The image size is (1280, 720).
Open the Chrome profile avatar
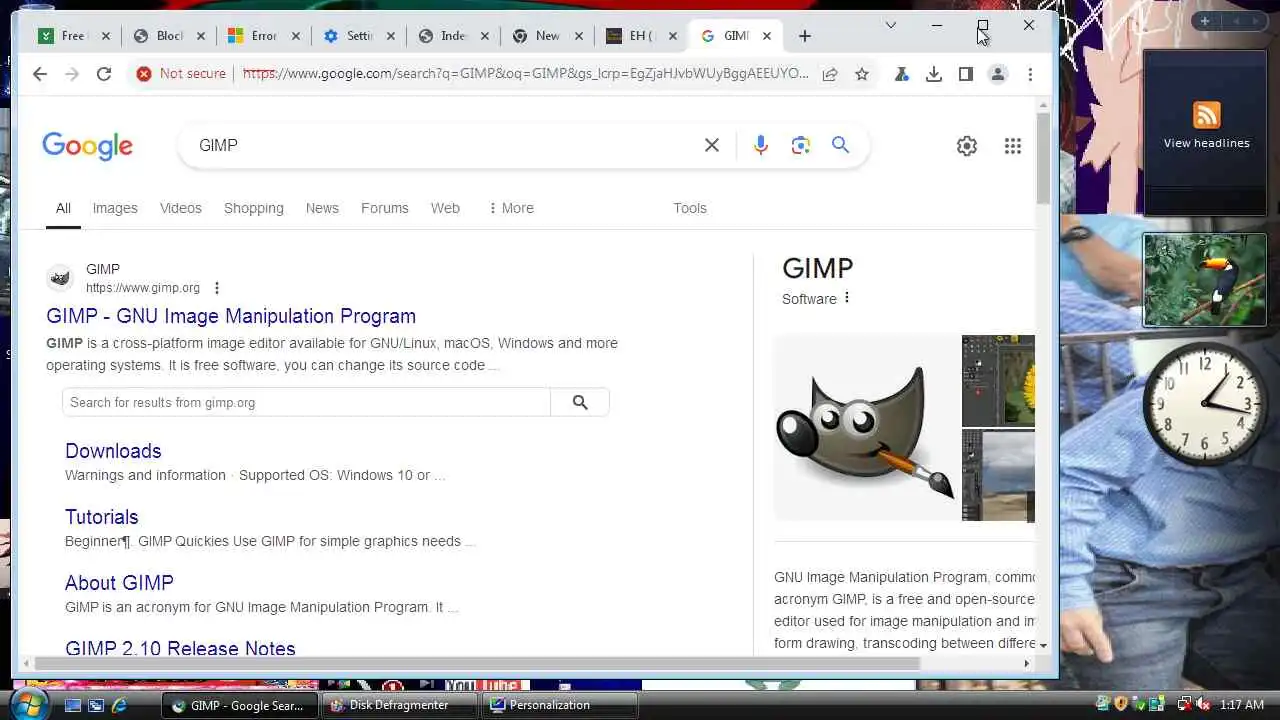coord(998,74)
